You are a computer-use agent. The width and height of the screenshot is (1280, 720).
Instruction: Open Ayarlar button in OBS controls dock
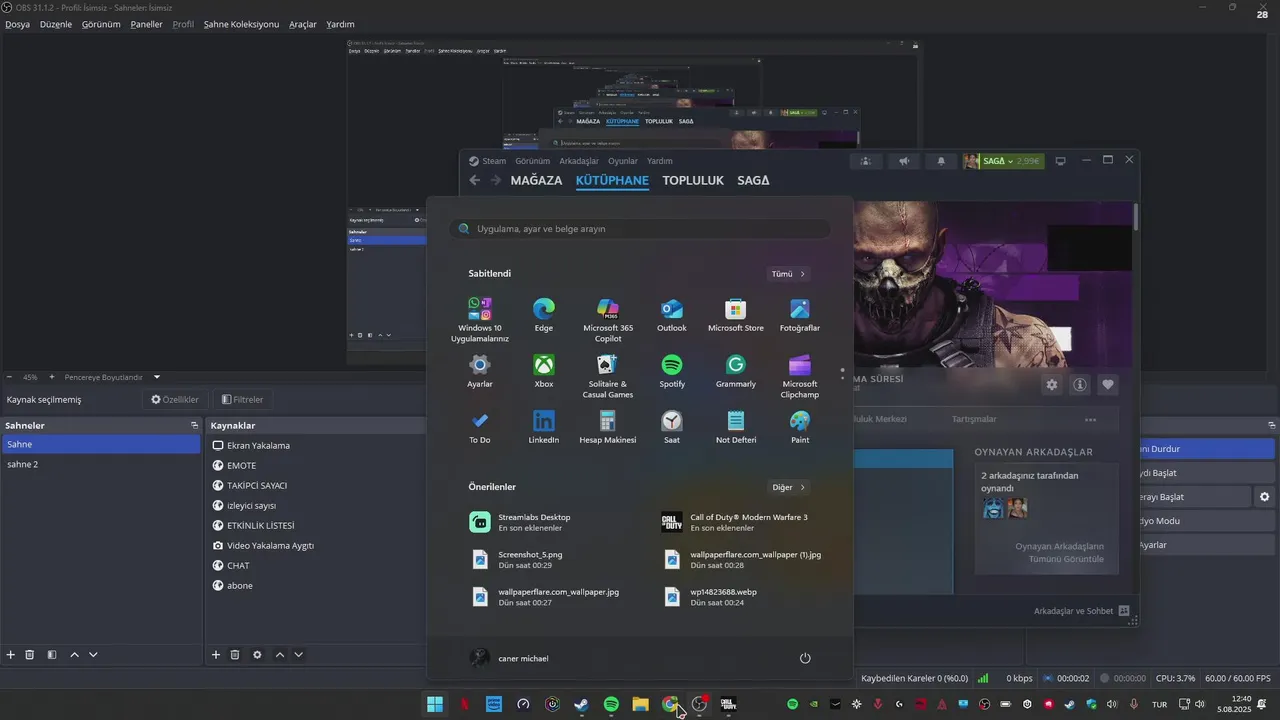point(1207,545)
